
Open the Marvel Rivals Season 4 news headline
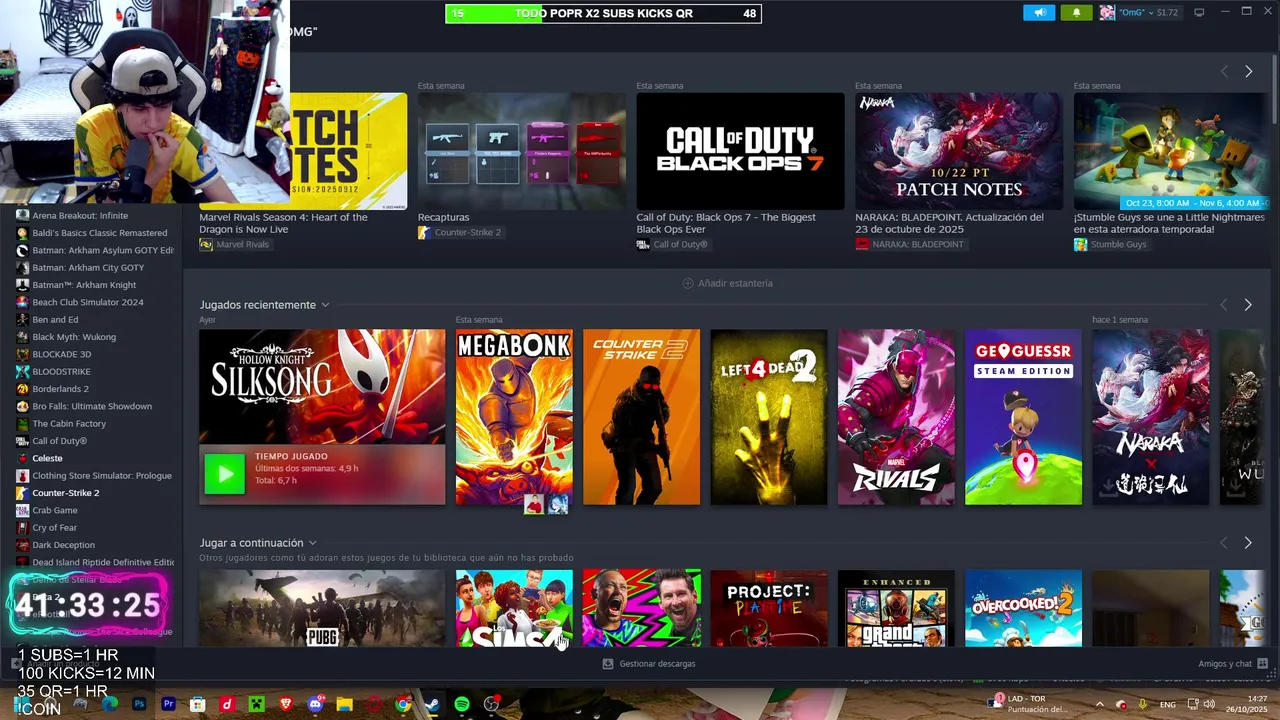(283, 223)
